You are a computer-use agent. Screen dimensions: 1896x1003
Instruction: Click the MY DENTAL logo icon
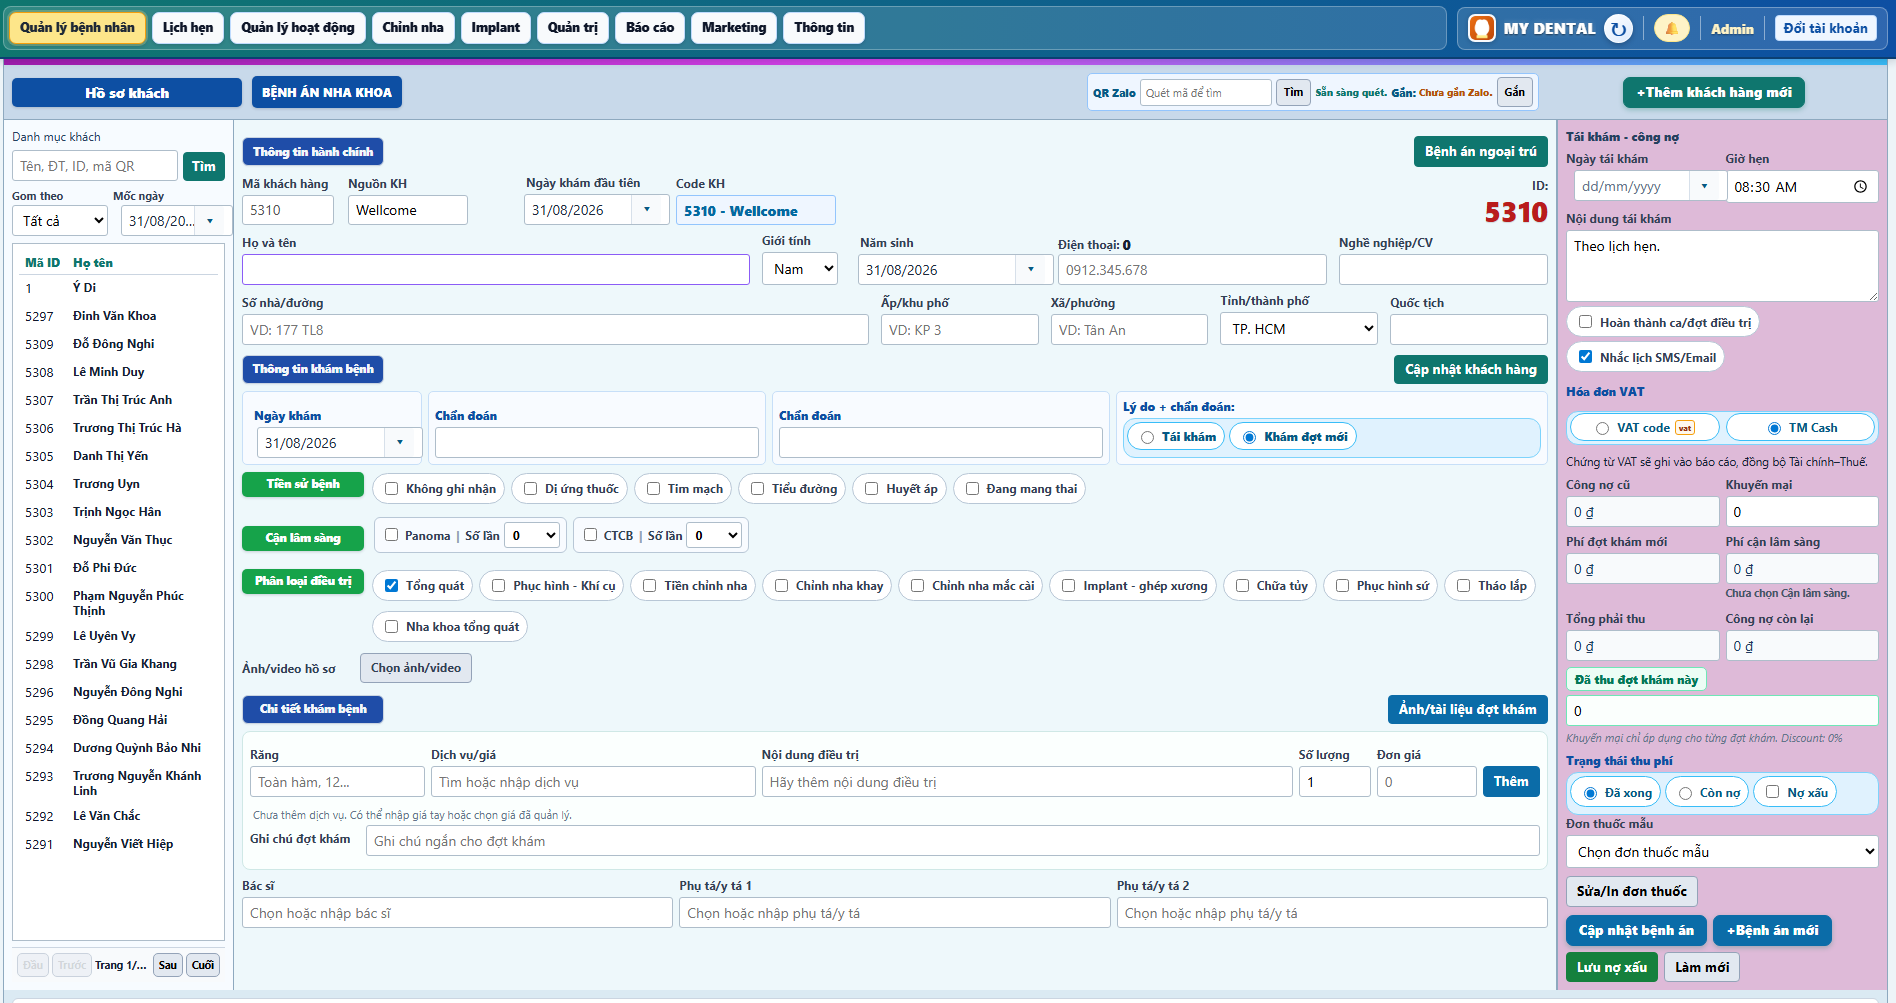click(x=1481, y=28)
